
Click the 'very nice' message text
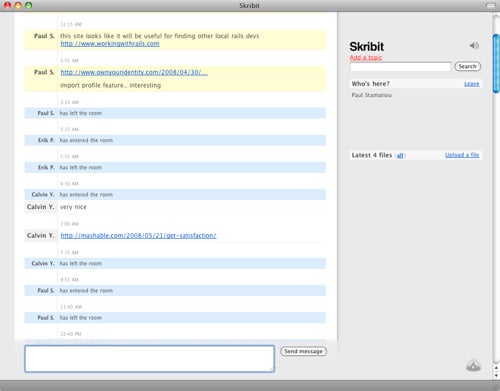click(x=73, y=207)
